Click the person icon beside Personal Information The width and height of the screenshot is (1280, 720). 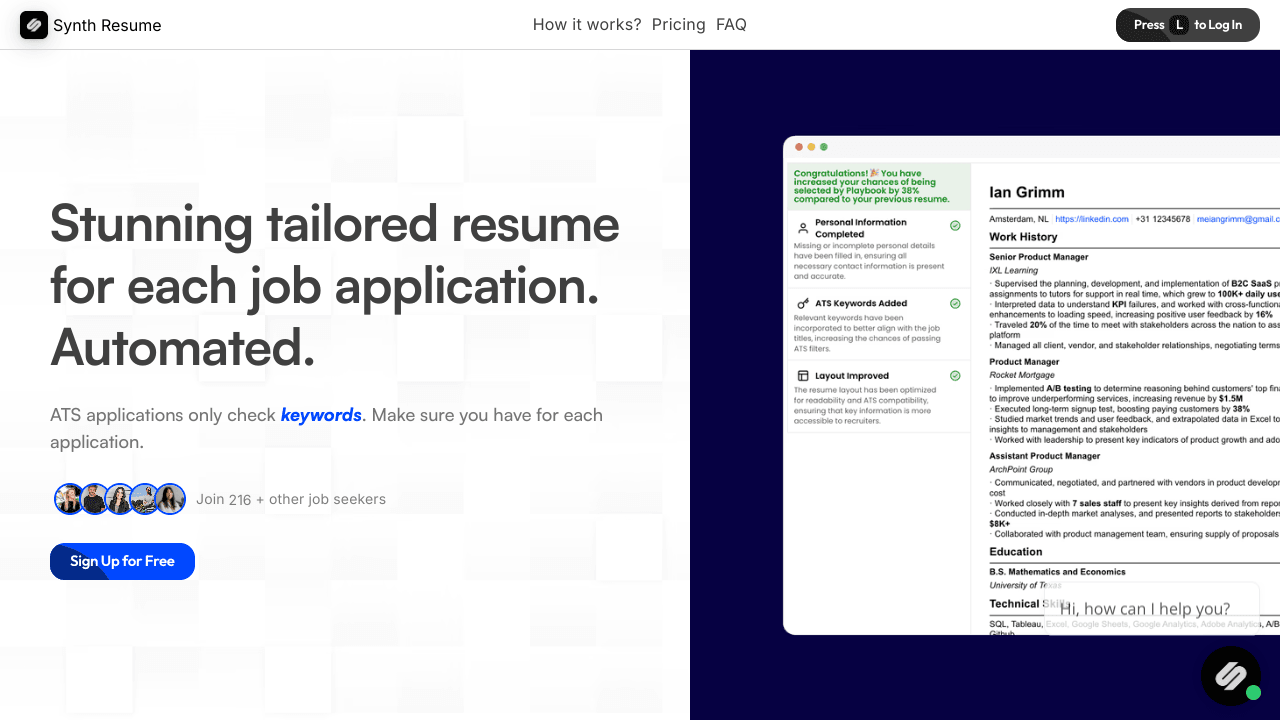pos(803,228)
